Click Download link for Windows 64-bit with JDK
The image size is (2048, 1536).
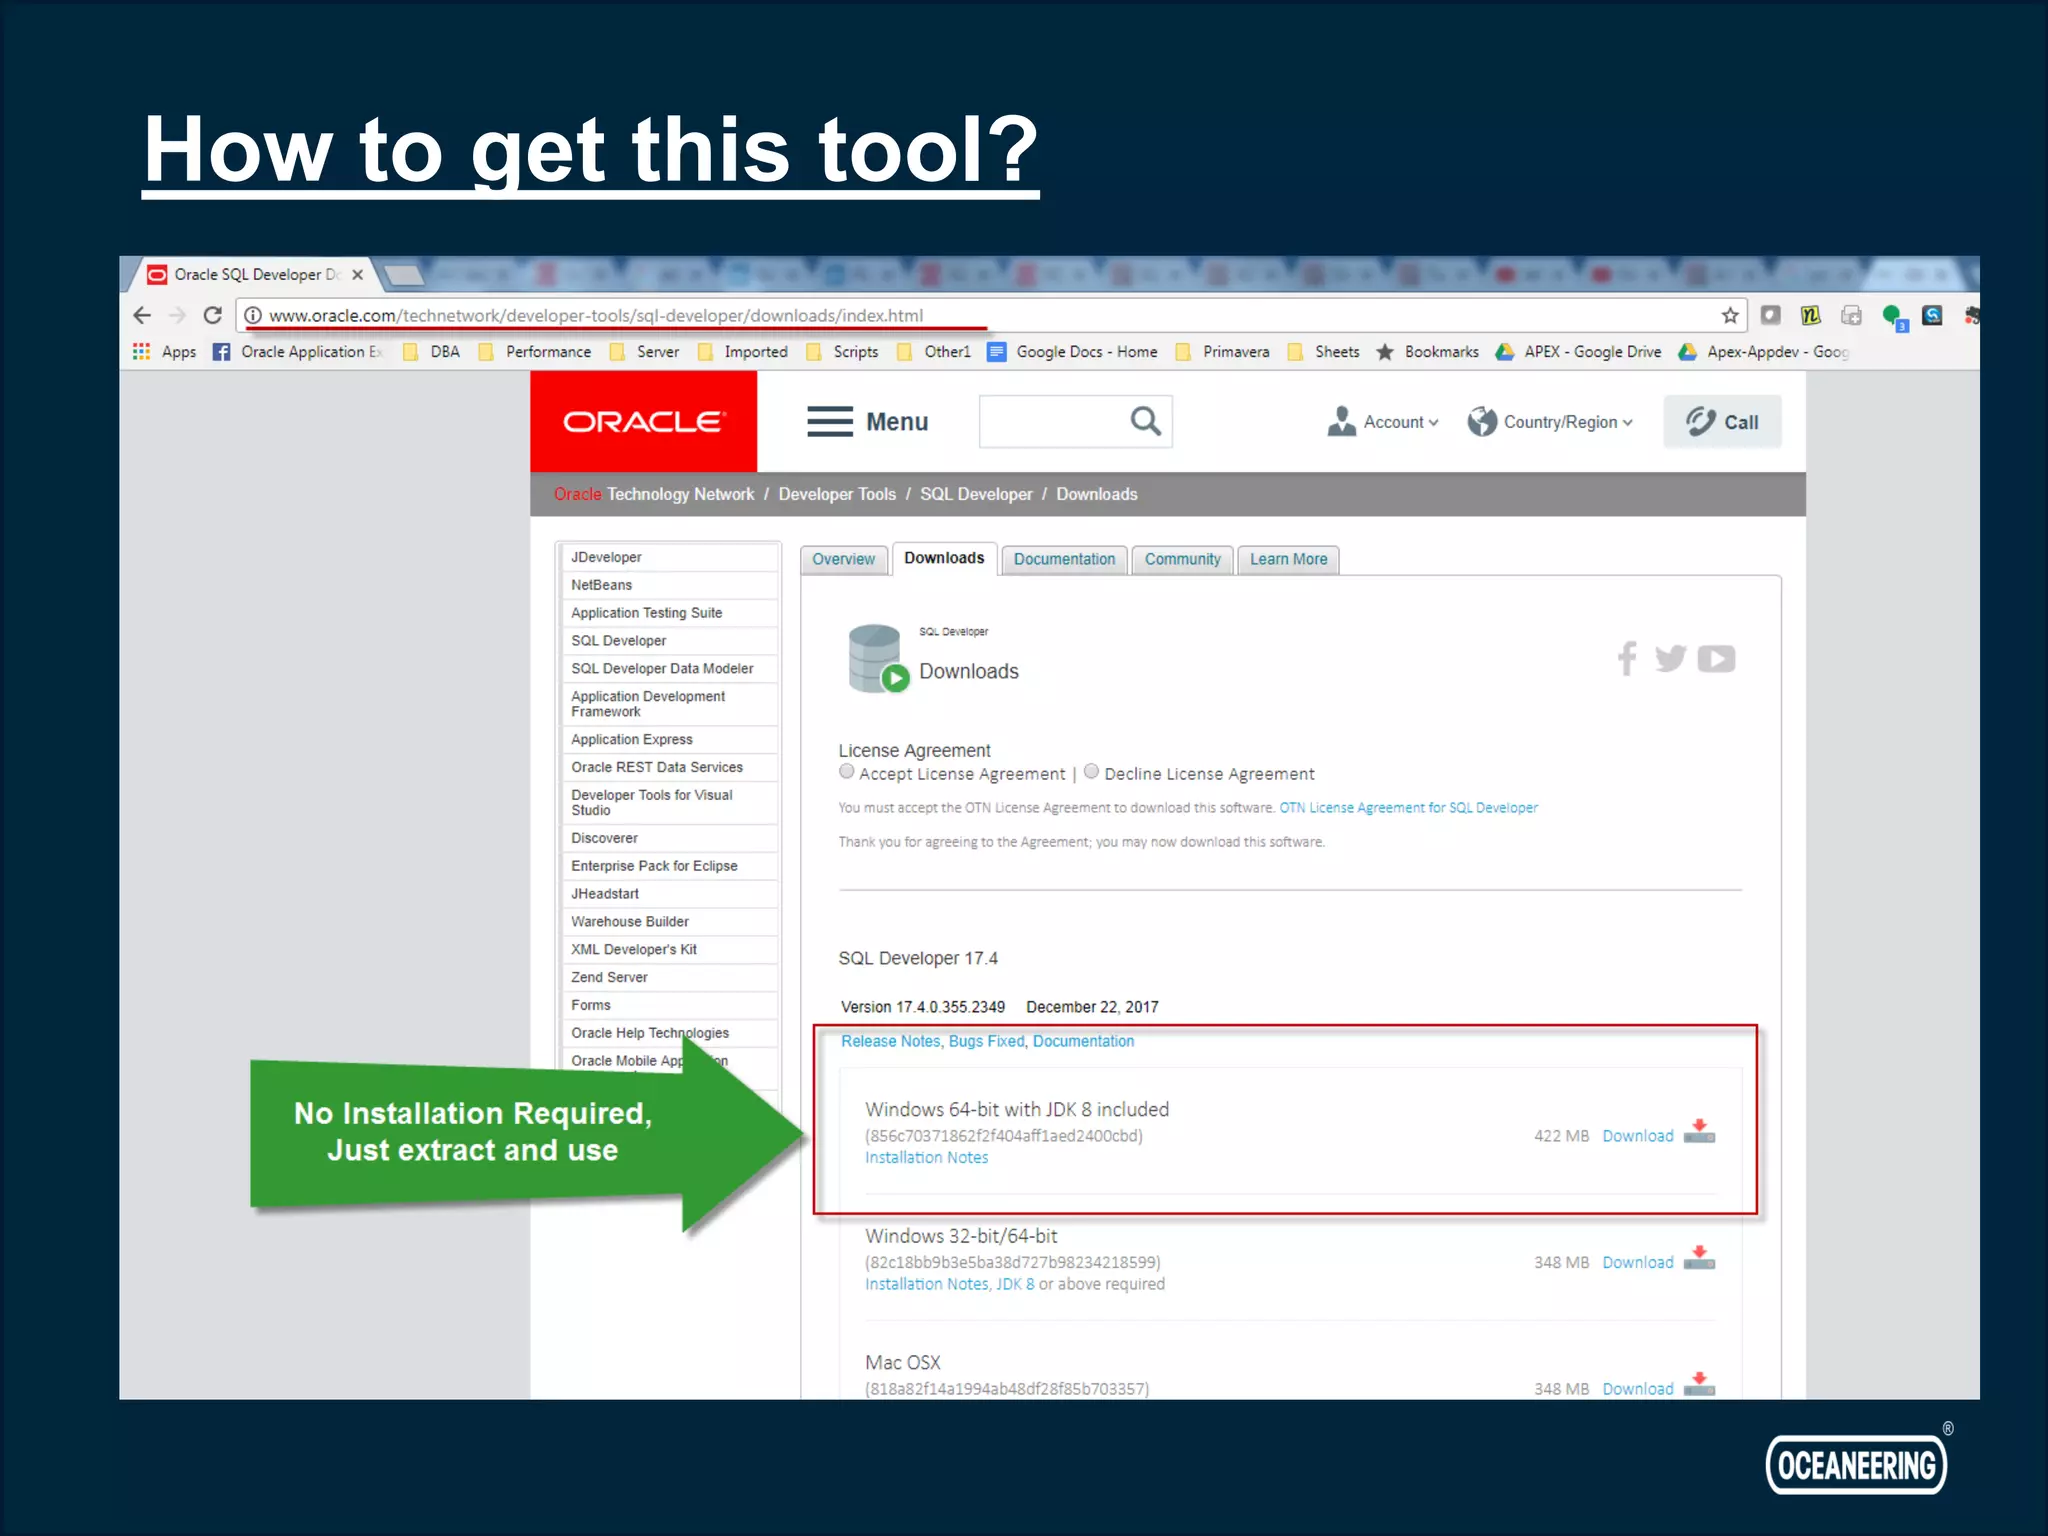[x=1637, y=1136]
